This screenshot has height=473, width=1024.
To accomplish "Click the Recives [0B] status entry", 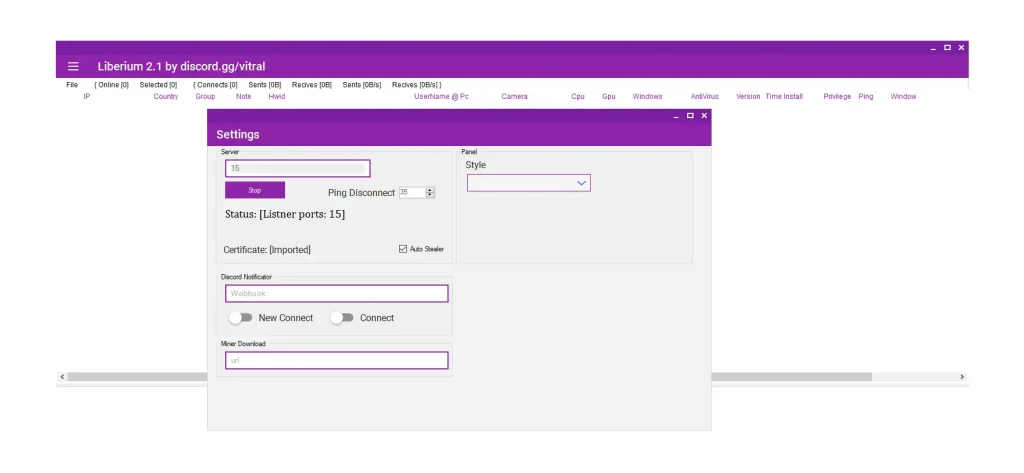I will 312,85.
